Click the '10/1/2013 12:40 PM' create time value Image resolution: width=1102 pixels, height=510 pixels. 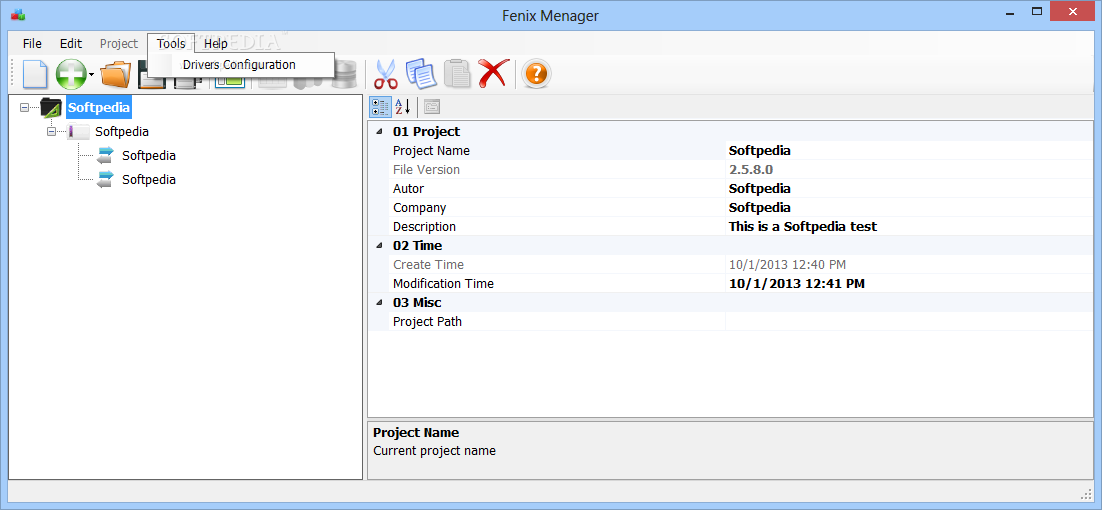tap(787, 264)
